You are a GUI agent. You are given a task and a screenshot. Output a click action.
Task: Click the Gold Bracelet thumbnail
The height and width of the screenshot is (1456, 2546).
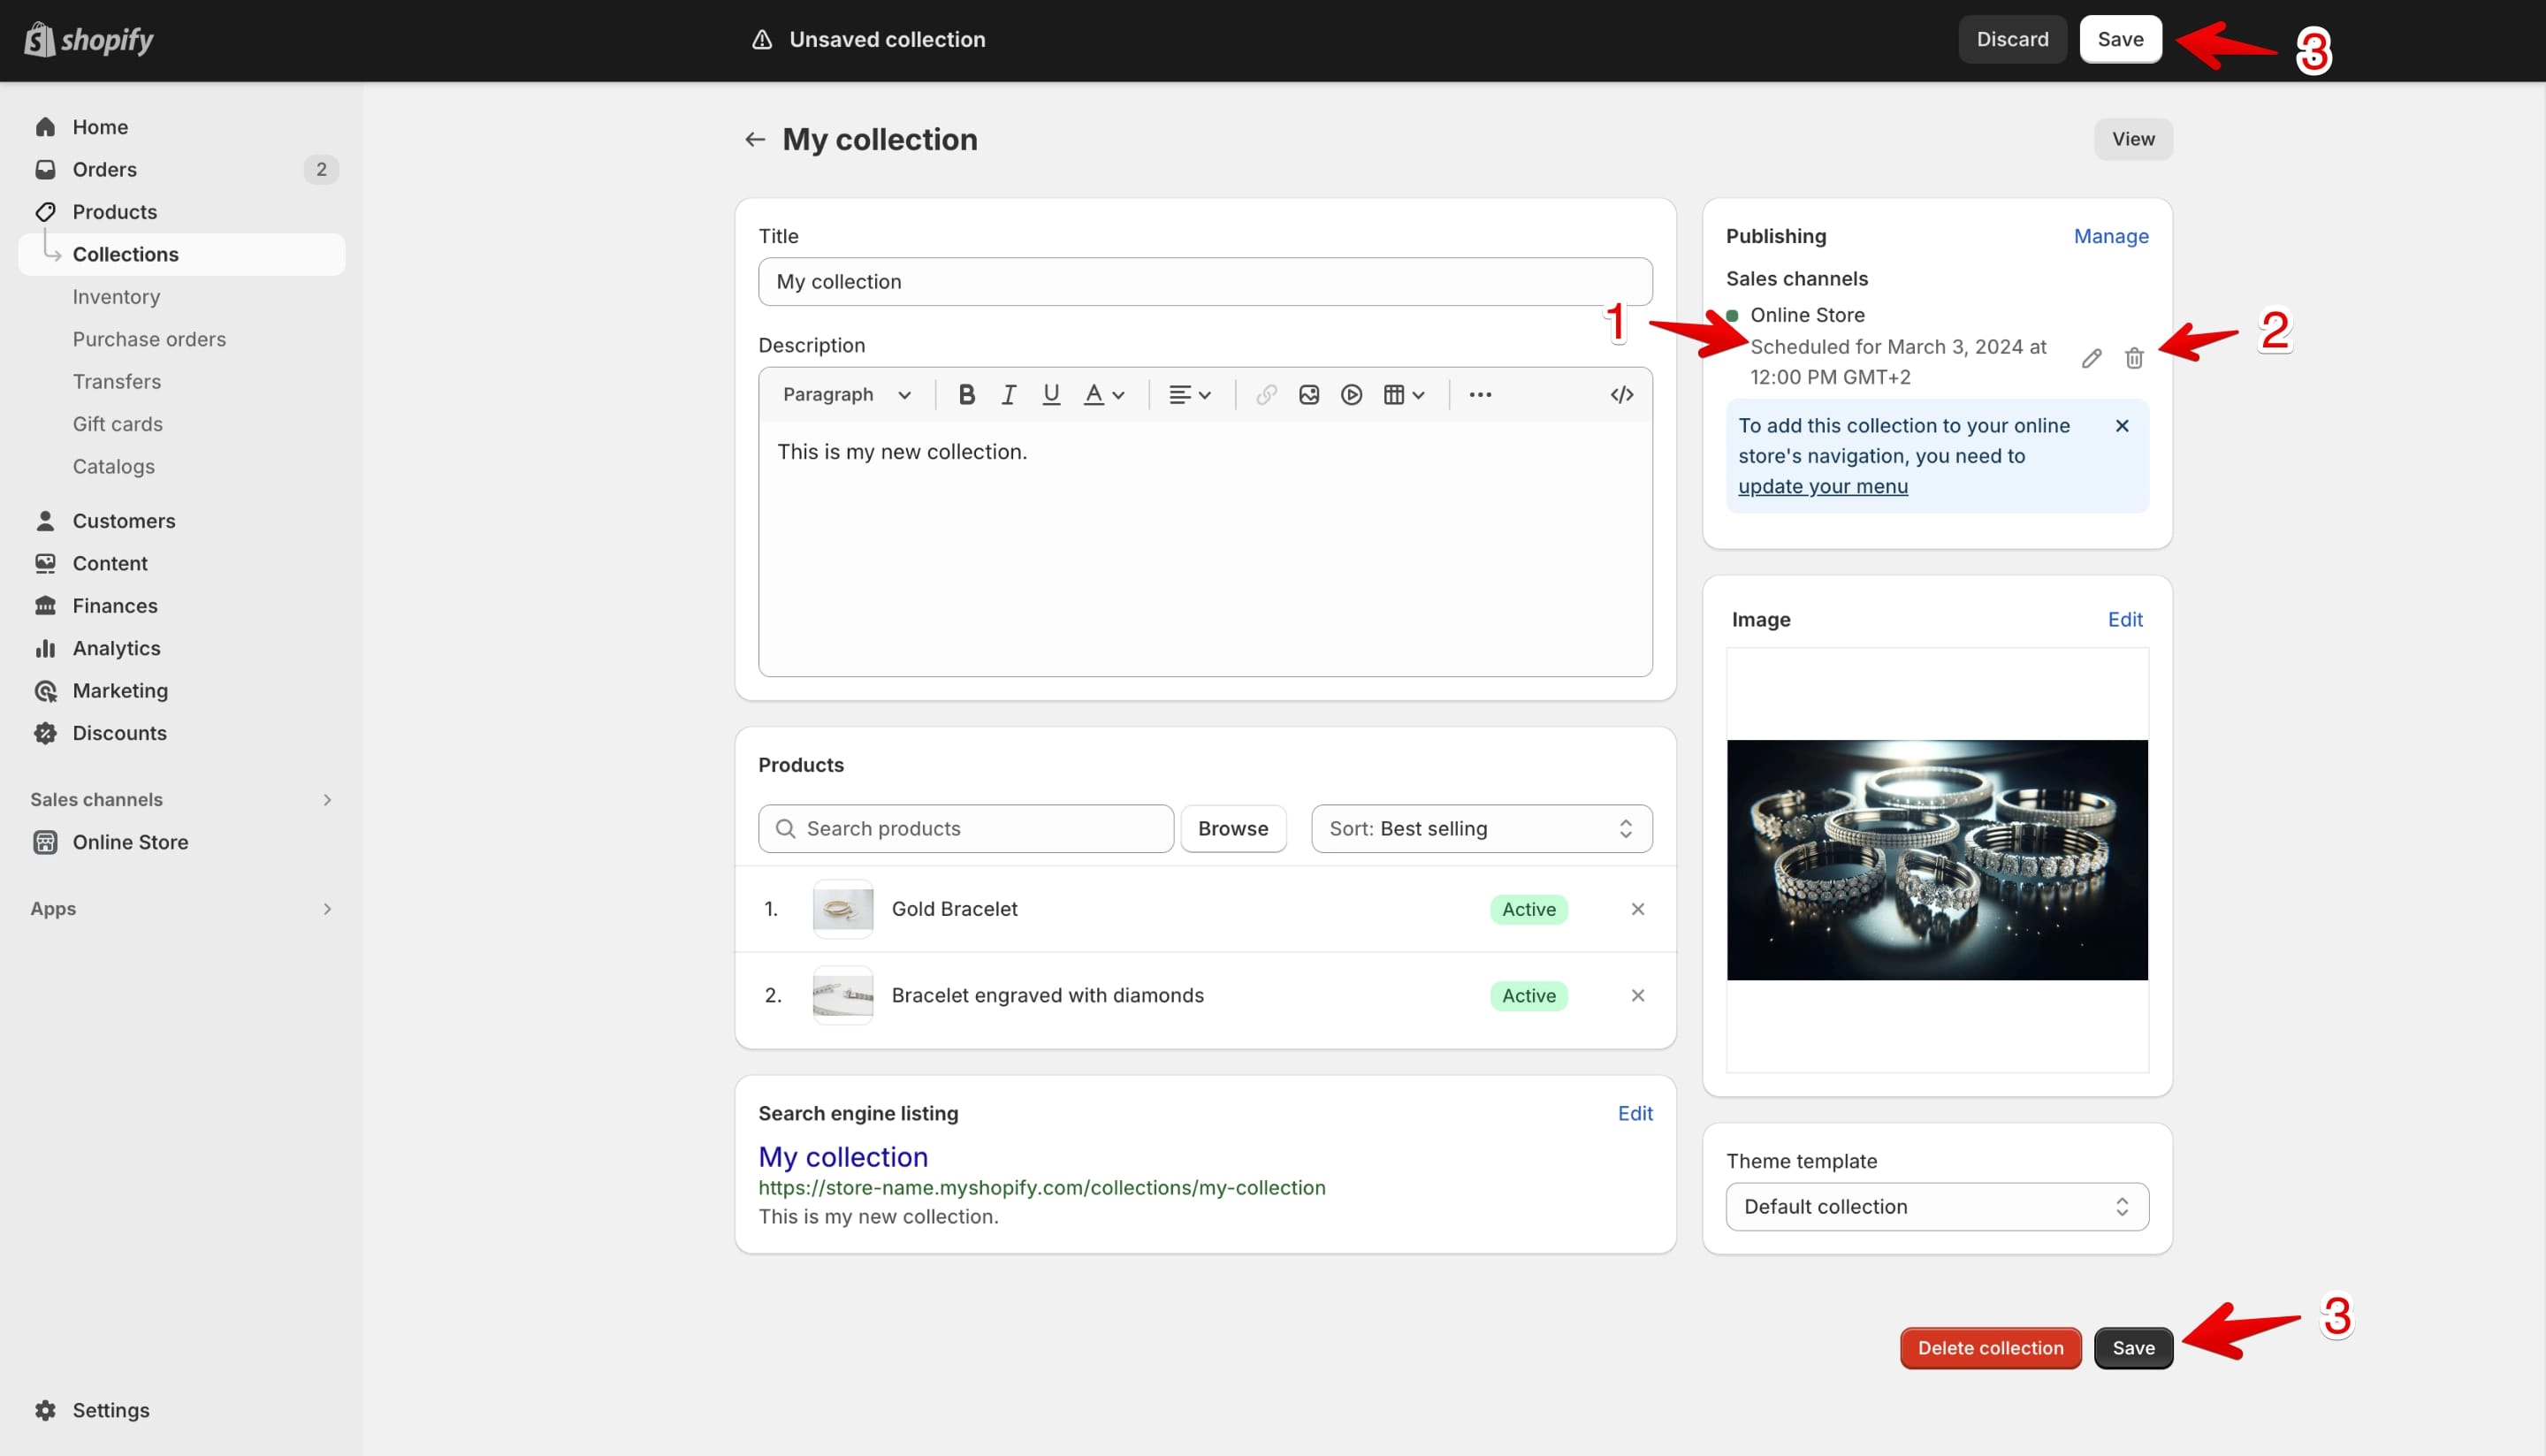843,909
